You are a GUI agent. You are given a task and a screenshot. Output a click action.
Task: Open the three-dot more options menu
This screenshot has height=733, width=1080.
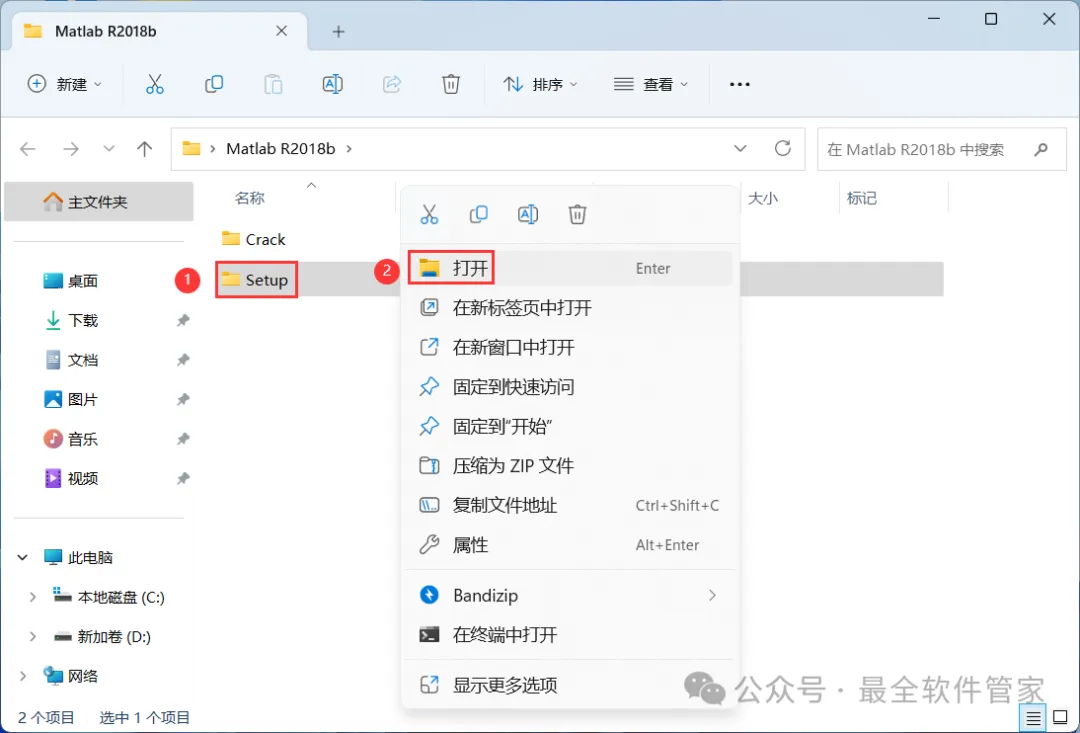click(x=740, y=84)
